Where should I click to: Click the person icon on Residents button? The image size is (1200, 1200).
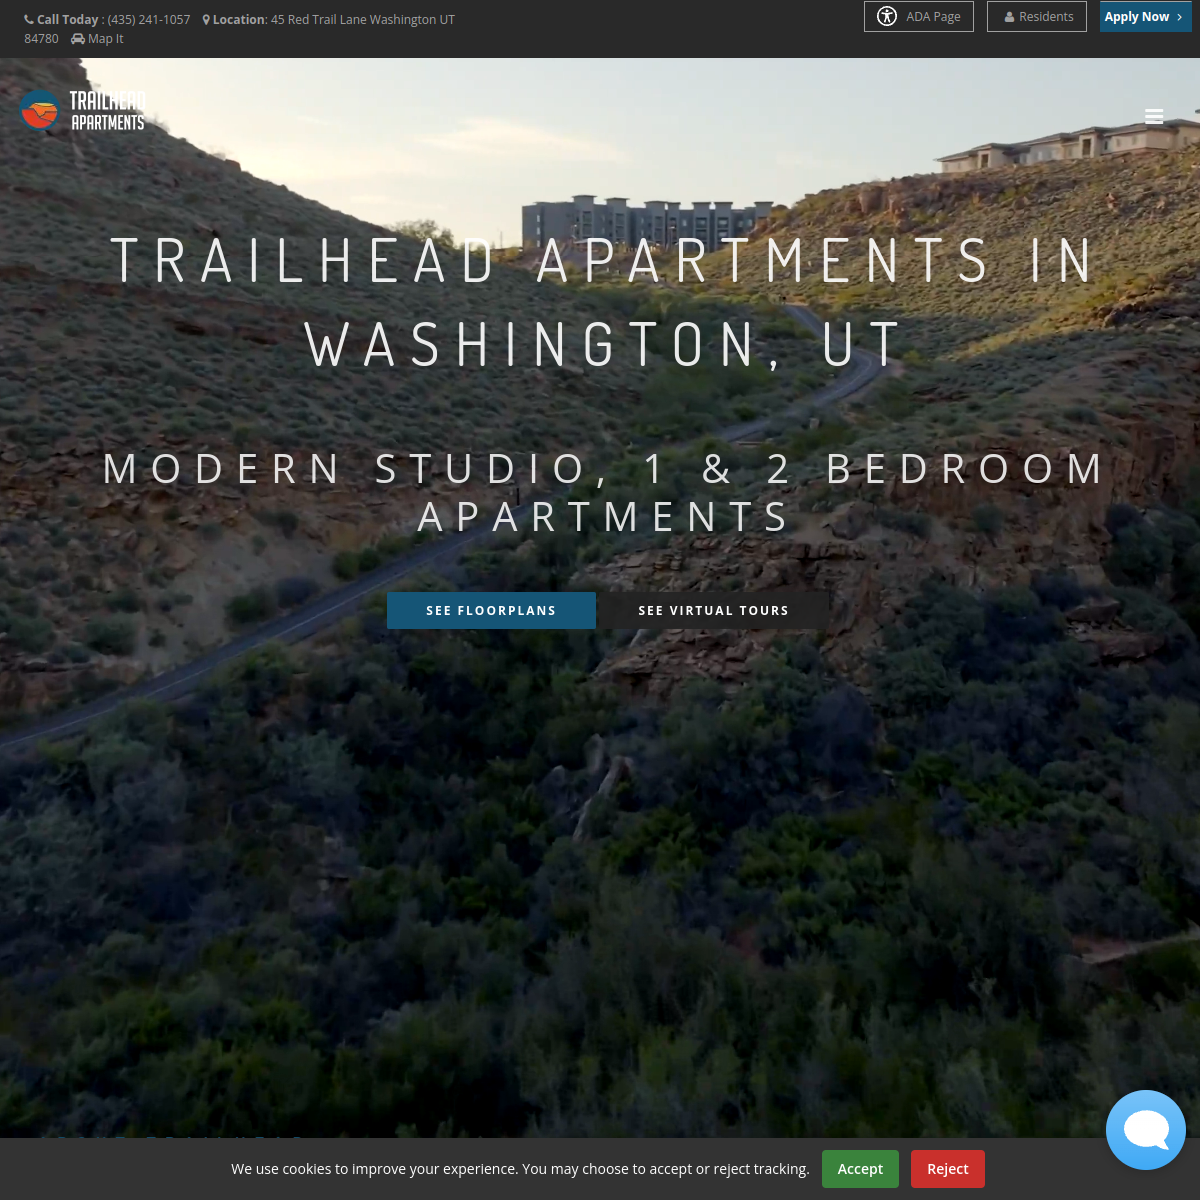[1009, 17]
